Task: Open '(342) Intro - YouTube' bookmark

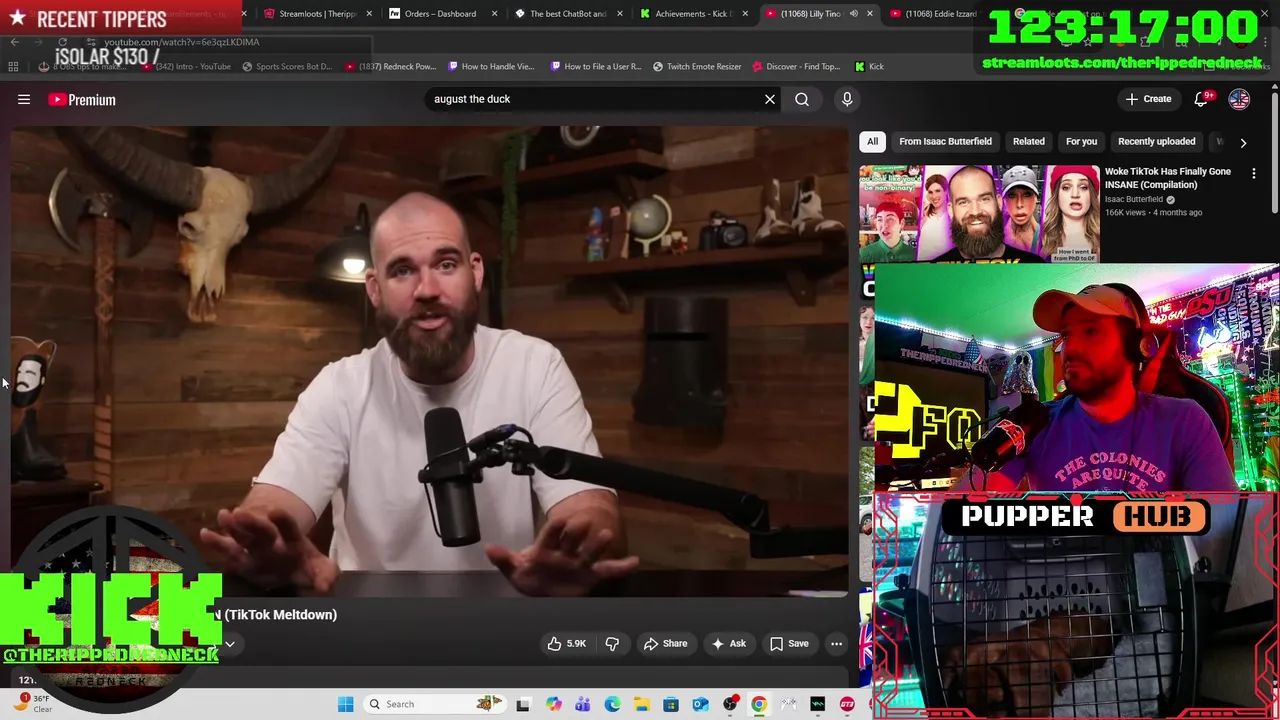Action: pyautogui.click(x=188, y=67)
